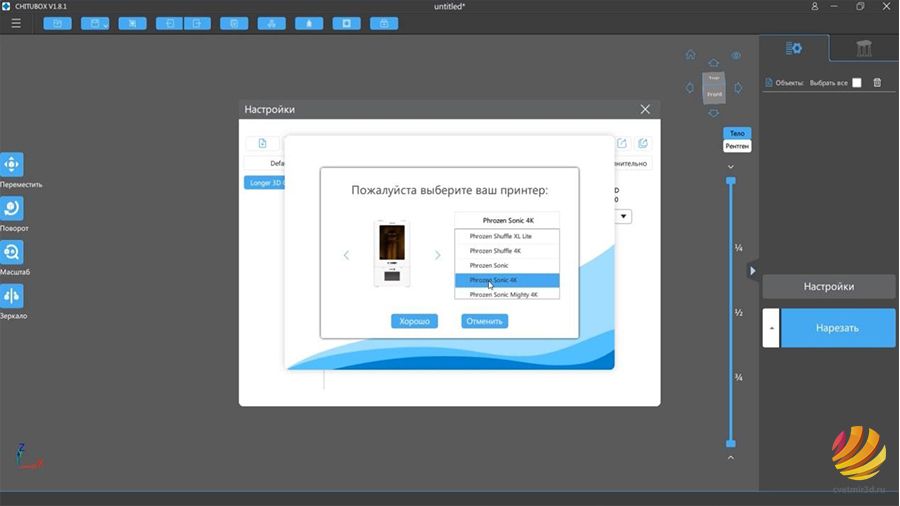
Task: Click the top handle of the layer slider
Action: pos(731,181)
